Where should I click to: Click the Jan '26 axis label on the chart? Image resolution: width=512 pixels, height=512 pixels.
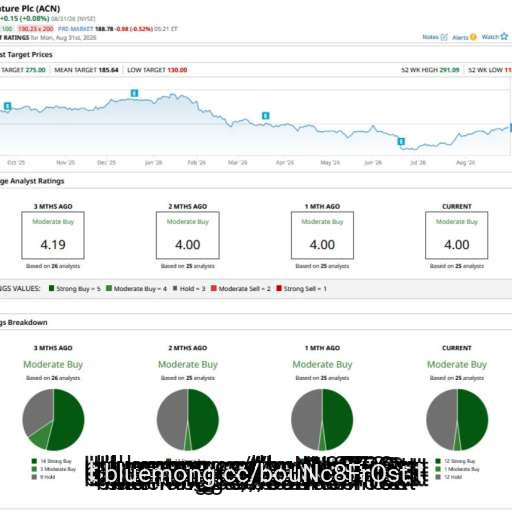point(154,163)
